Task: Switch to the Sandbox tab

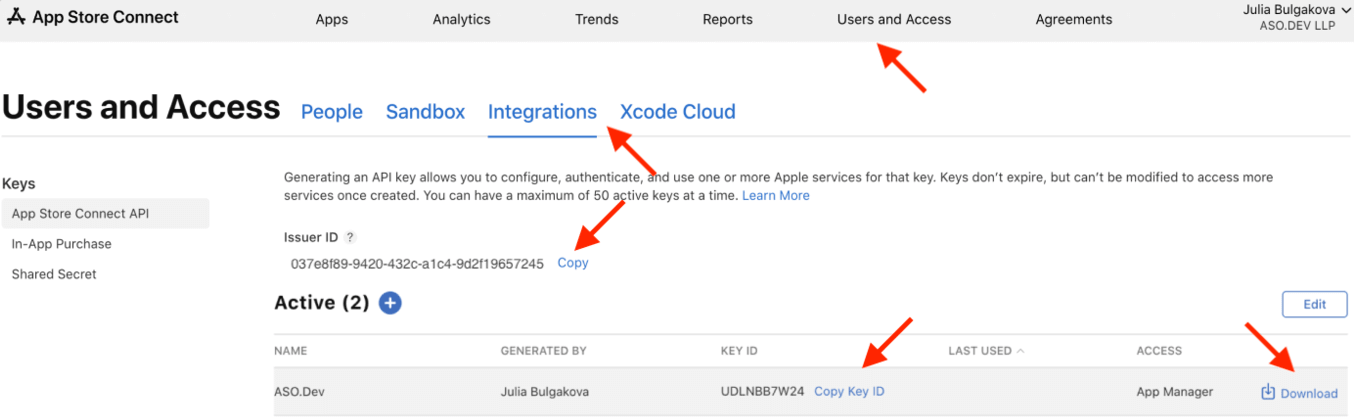Action: [x=425, y=112]
